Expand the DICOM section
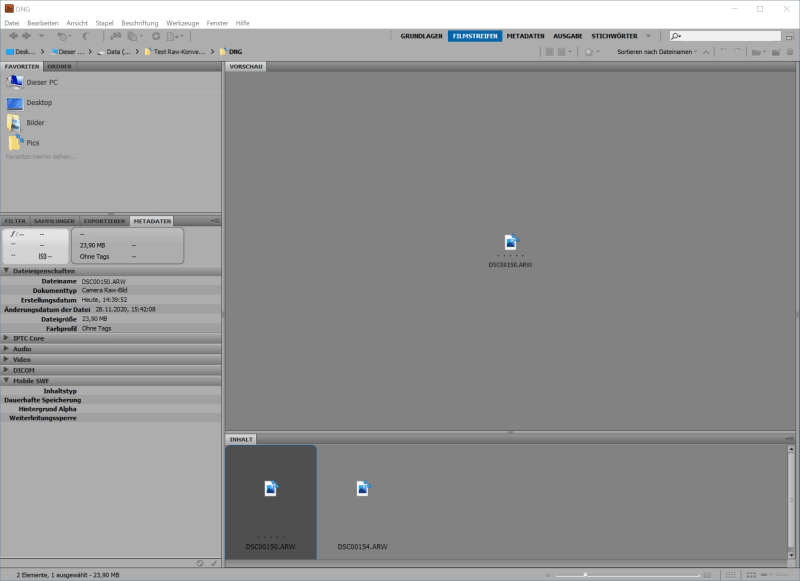 (x=7, y=370)
